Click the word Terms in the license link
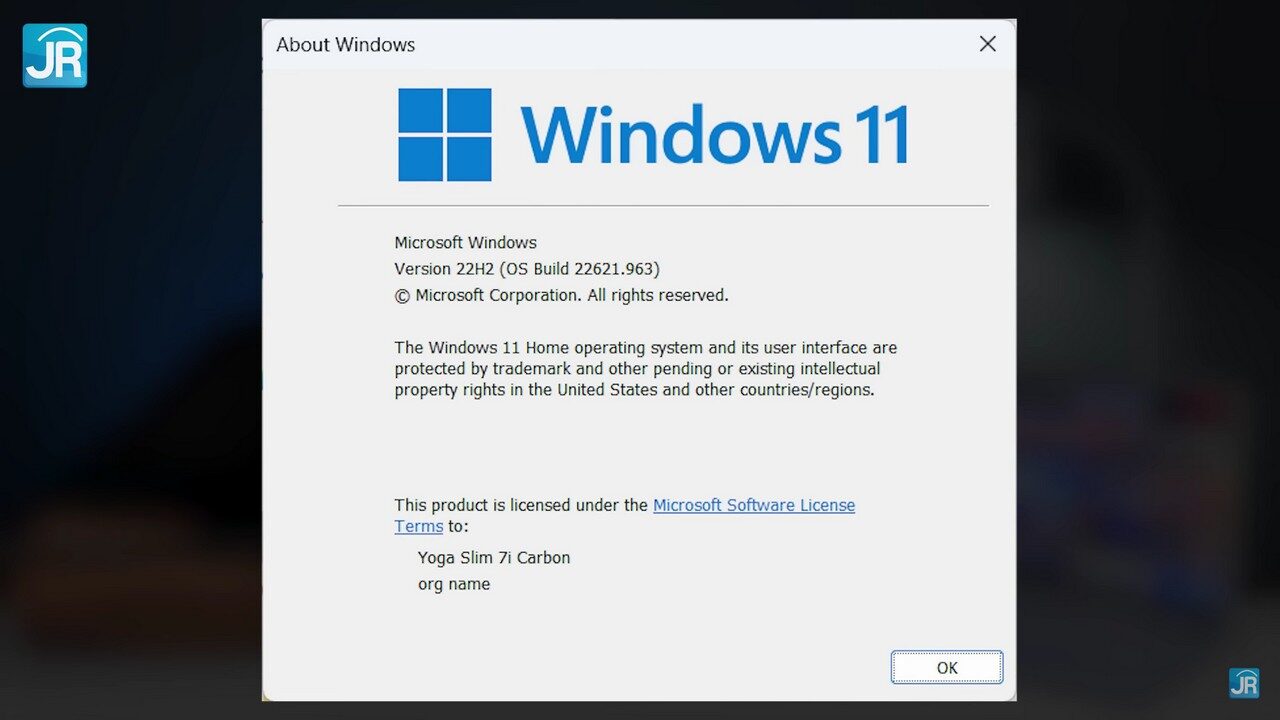 click(x=418, y=526)
